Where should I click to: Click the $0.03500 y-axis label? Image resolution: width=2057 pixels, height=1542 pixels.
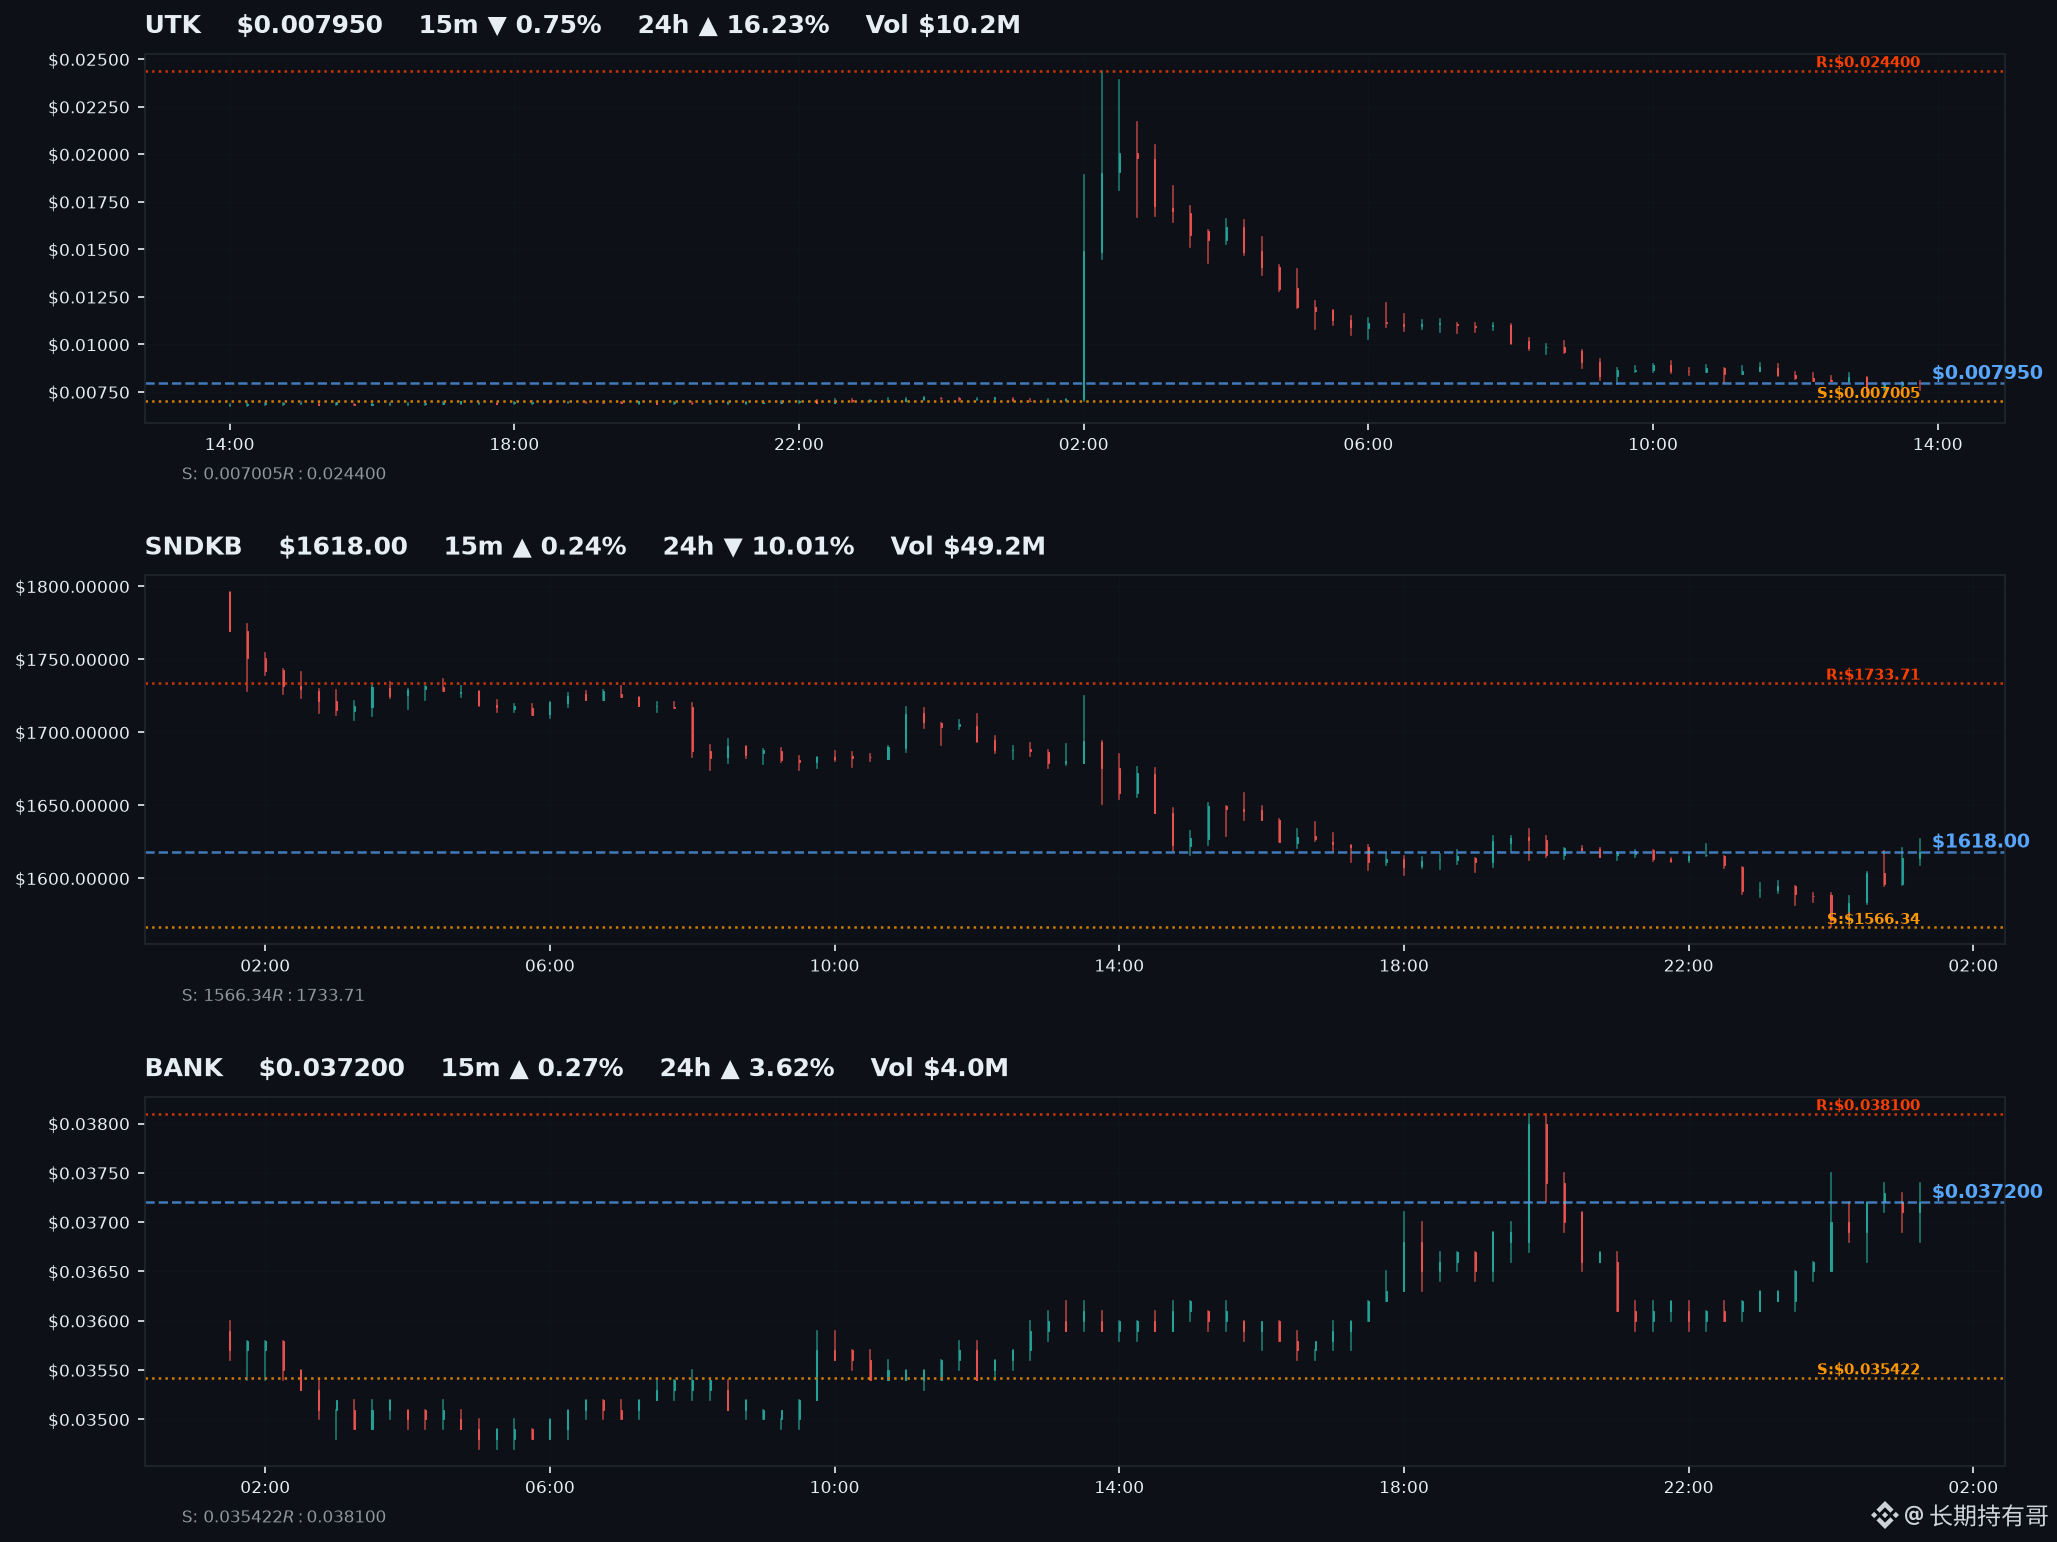pos(89,1420)
